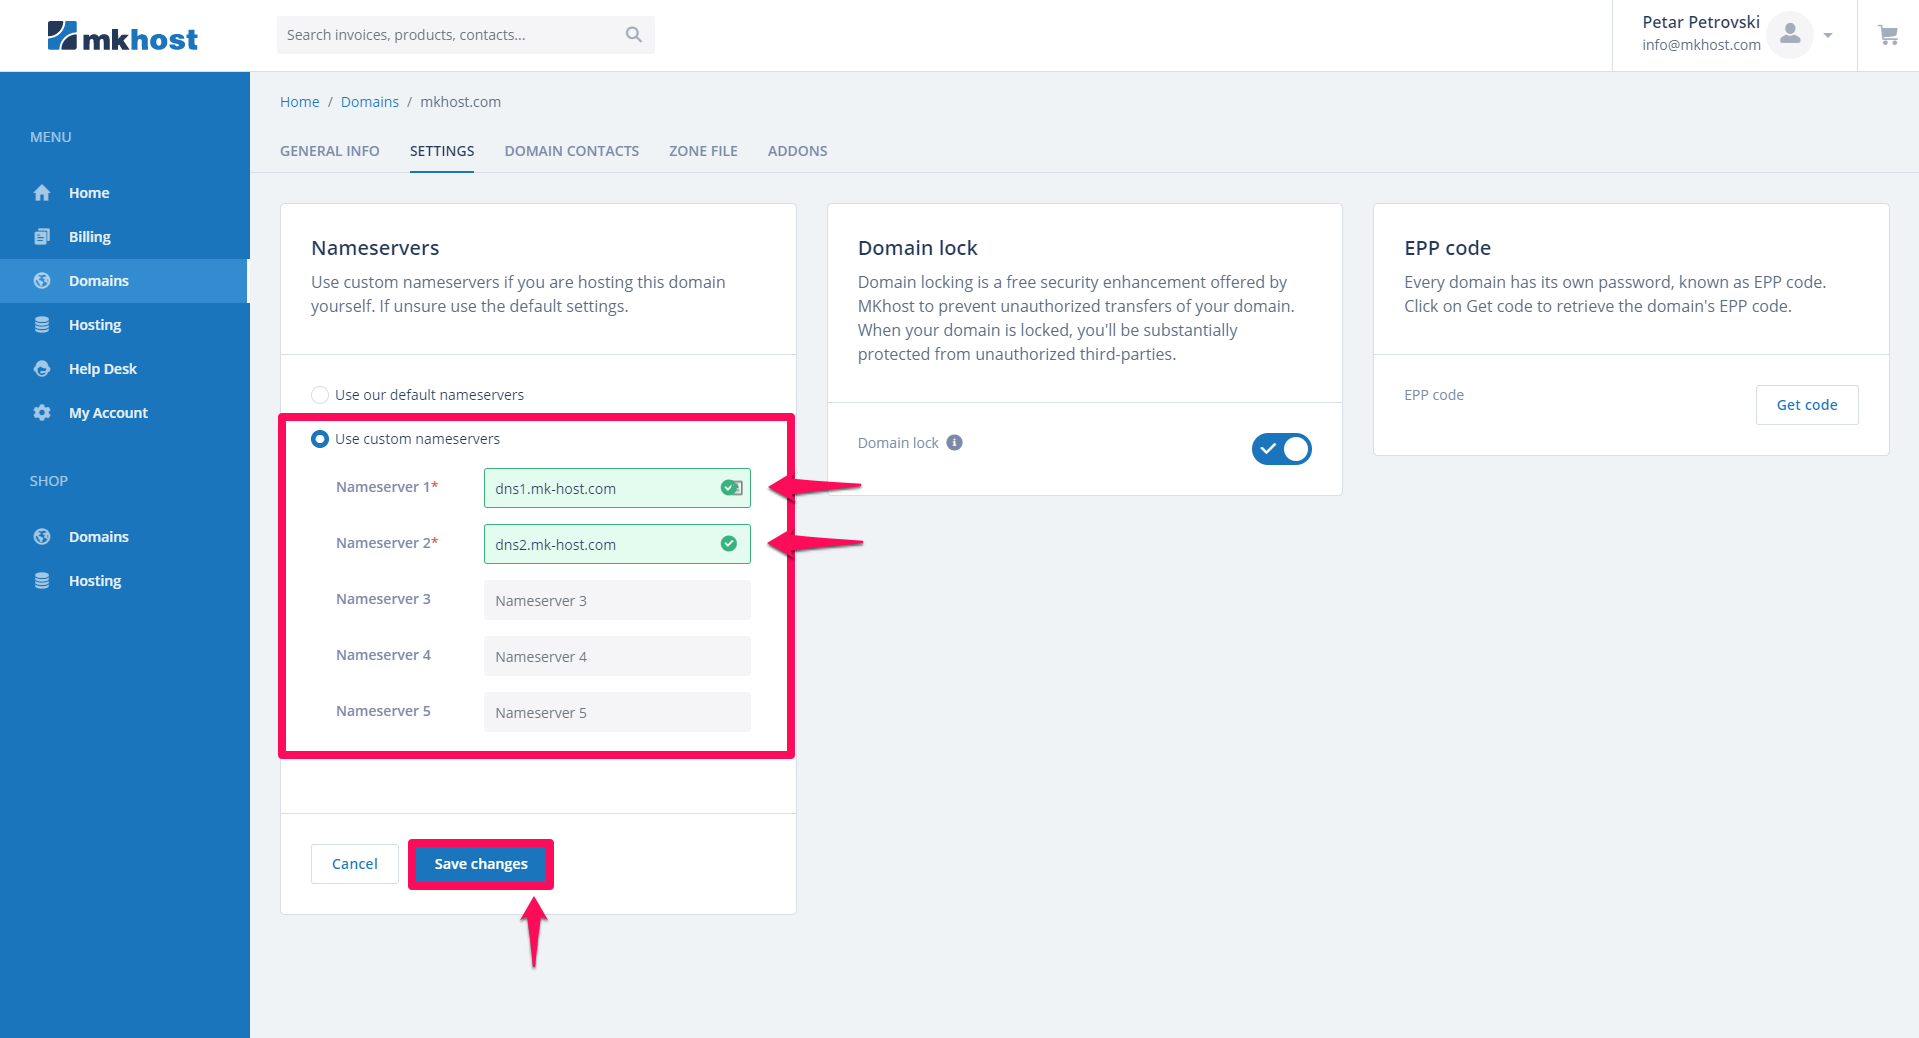The width and height of the screenshot is (1919, 1038).
Task: Switch to the Zone File tab
Action: click(x=703, y=151)
